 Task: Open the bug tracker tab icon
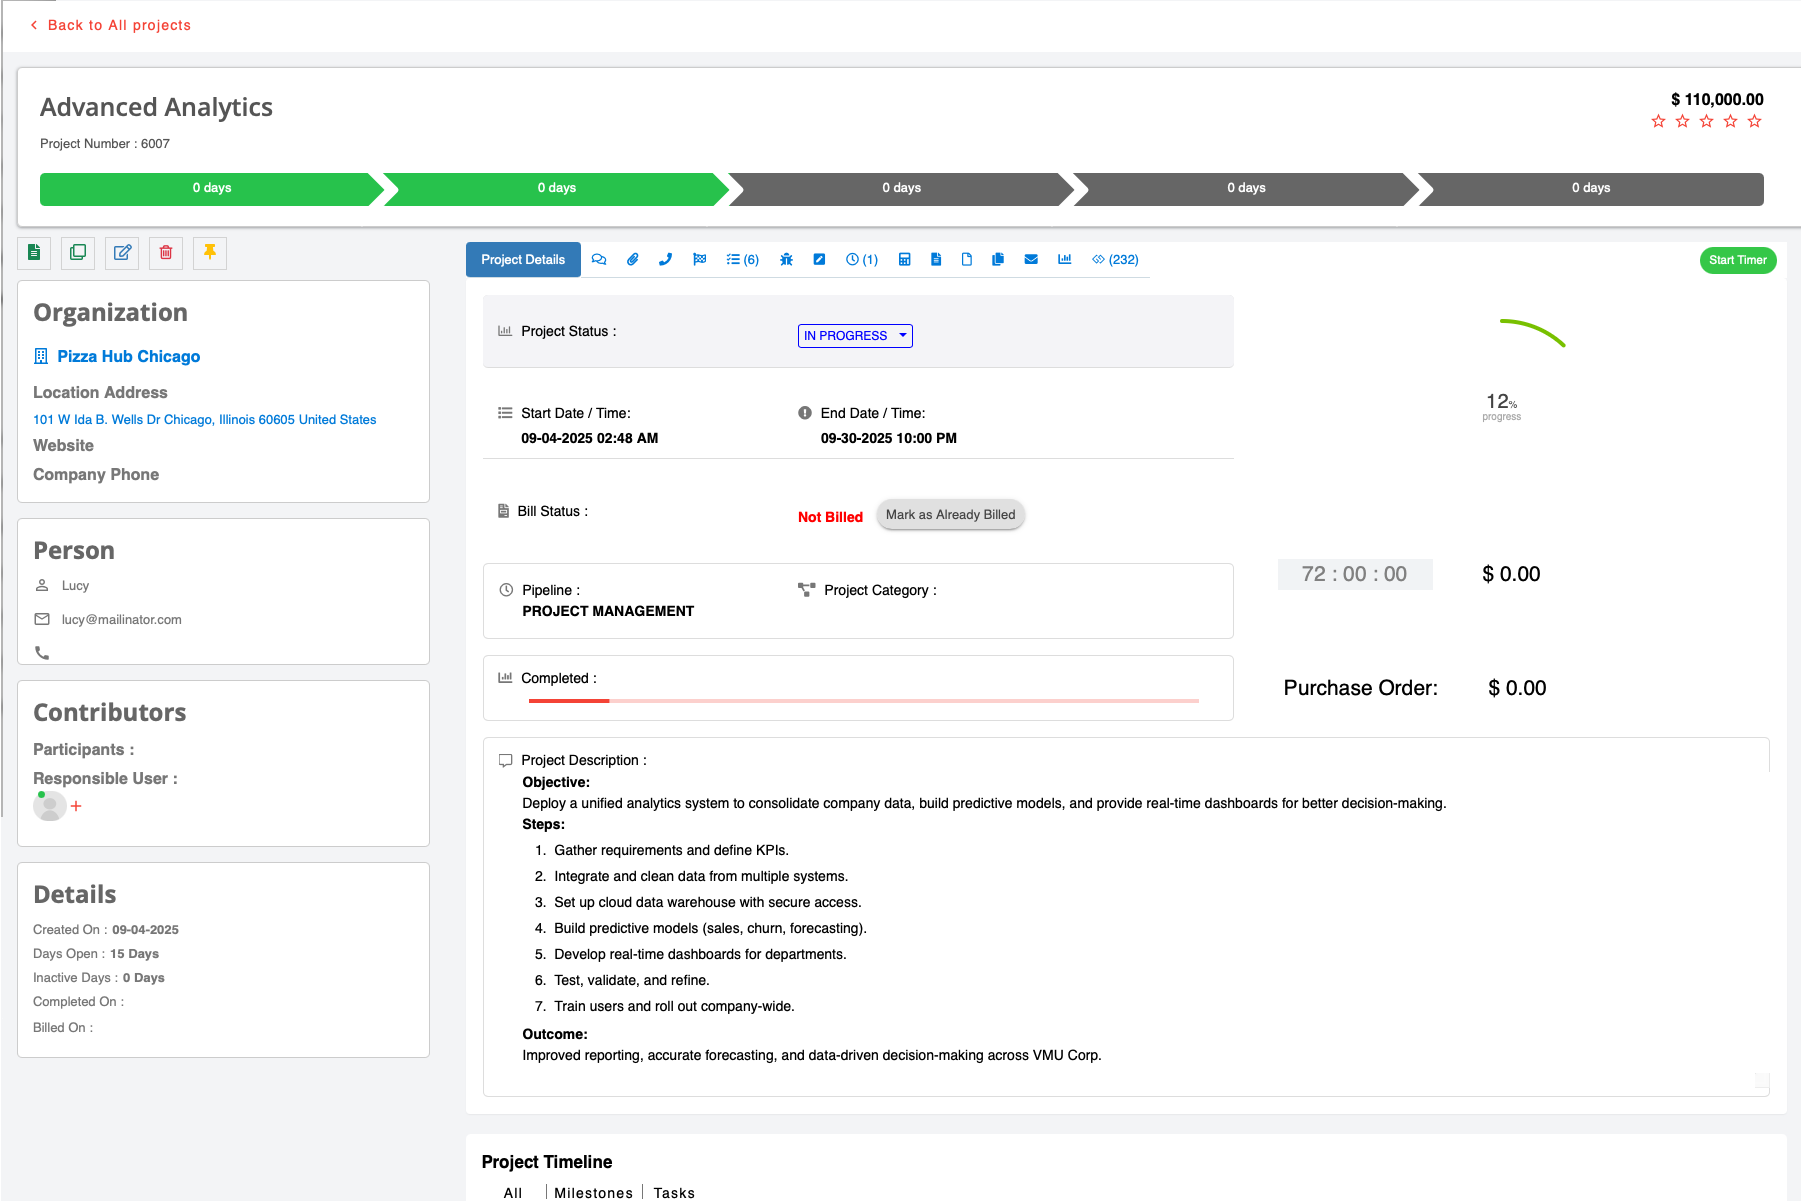pyautogui.click(x=787, y=260)
